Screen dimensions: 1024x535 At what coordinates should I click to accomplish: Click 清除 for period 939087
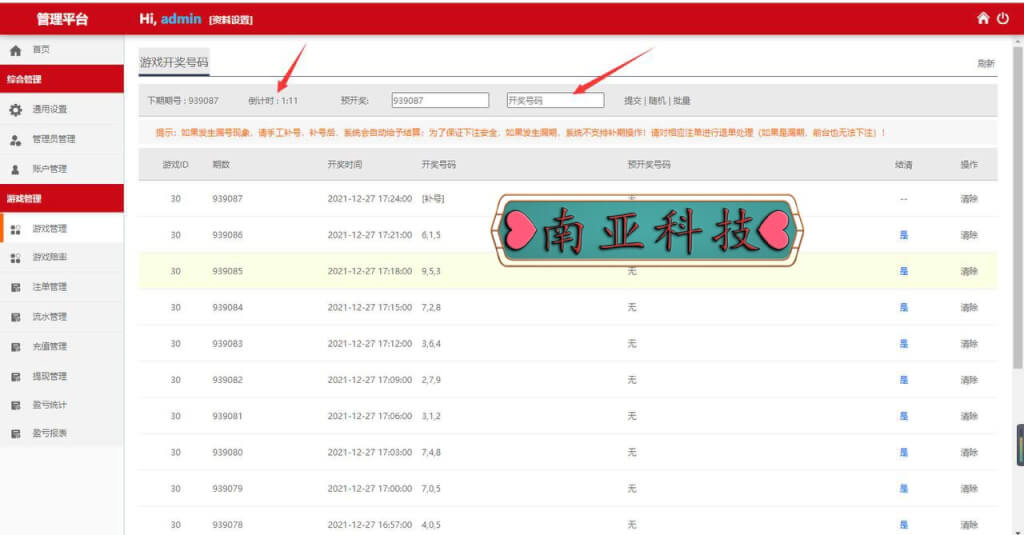pos(969,199)
